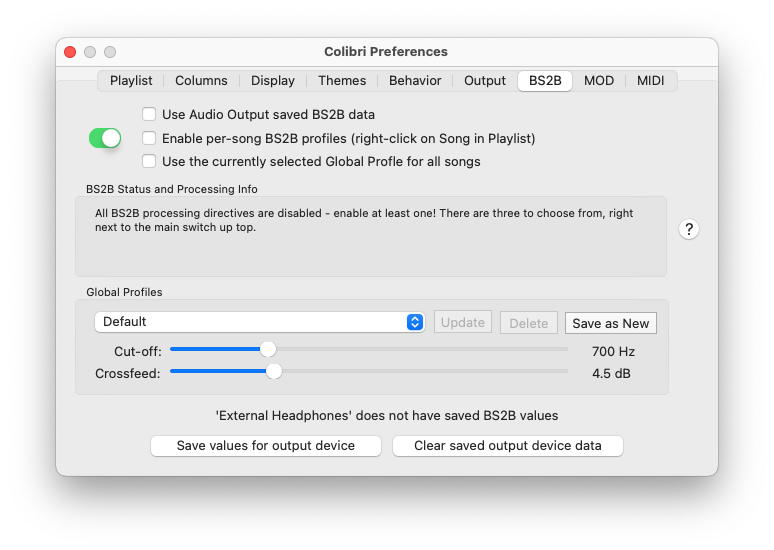Tick Use currently selected Global Profile checkbox
774x550 pixels.
(x=149, y=161)
